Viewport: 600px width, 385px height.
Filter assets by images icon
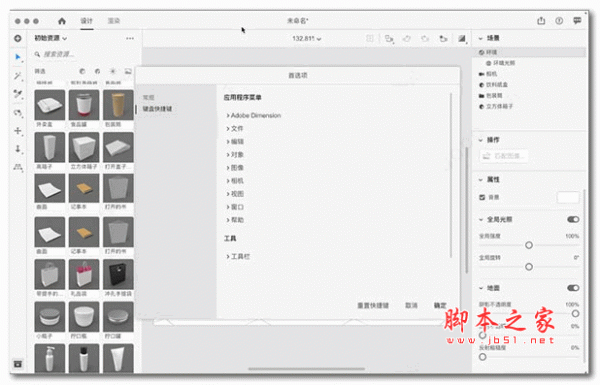tap(128, 71)
